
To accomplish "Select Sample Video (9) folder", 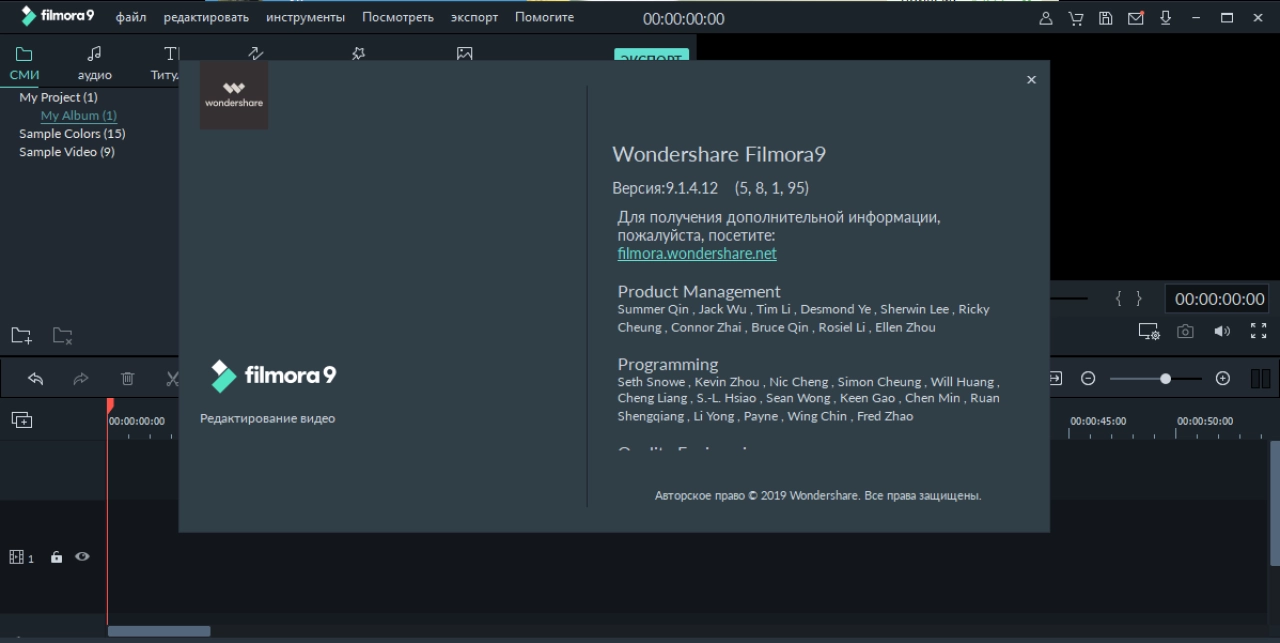I will (66, 152).
